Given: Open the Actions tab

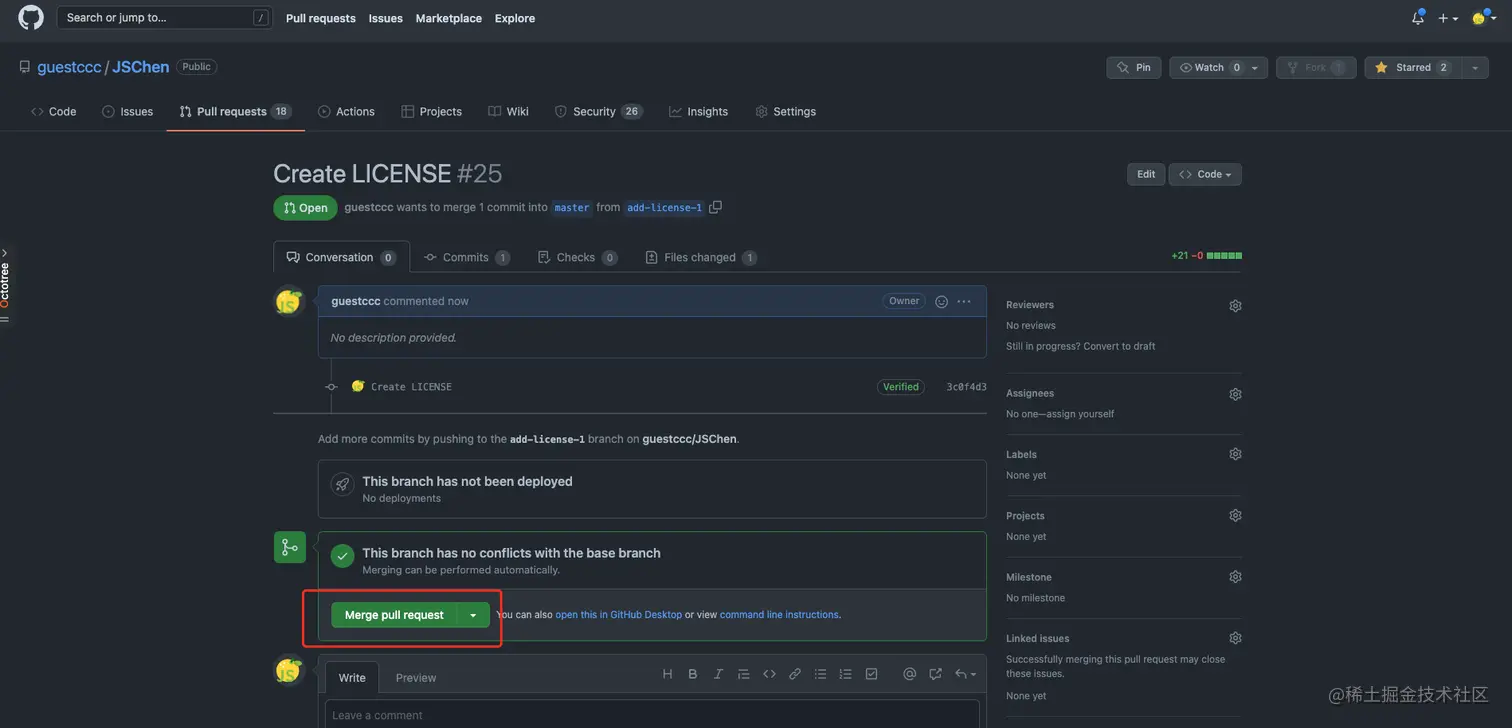Looking at the screenshot, I should 346,111.
